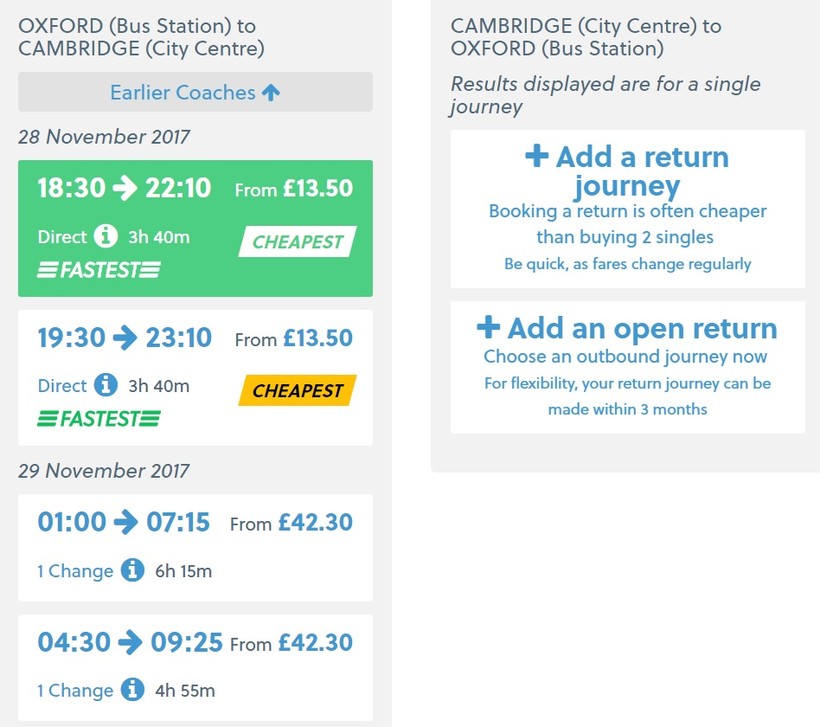Click Add an open return heading
The height and width of the screenshot is (727, 820).
[x=642, y=328]
